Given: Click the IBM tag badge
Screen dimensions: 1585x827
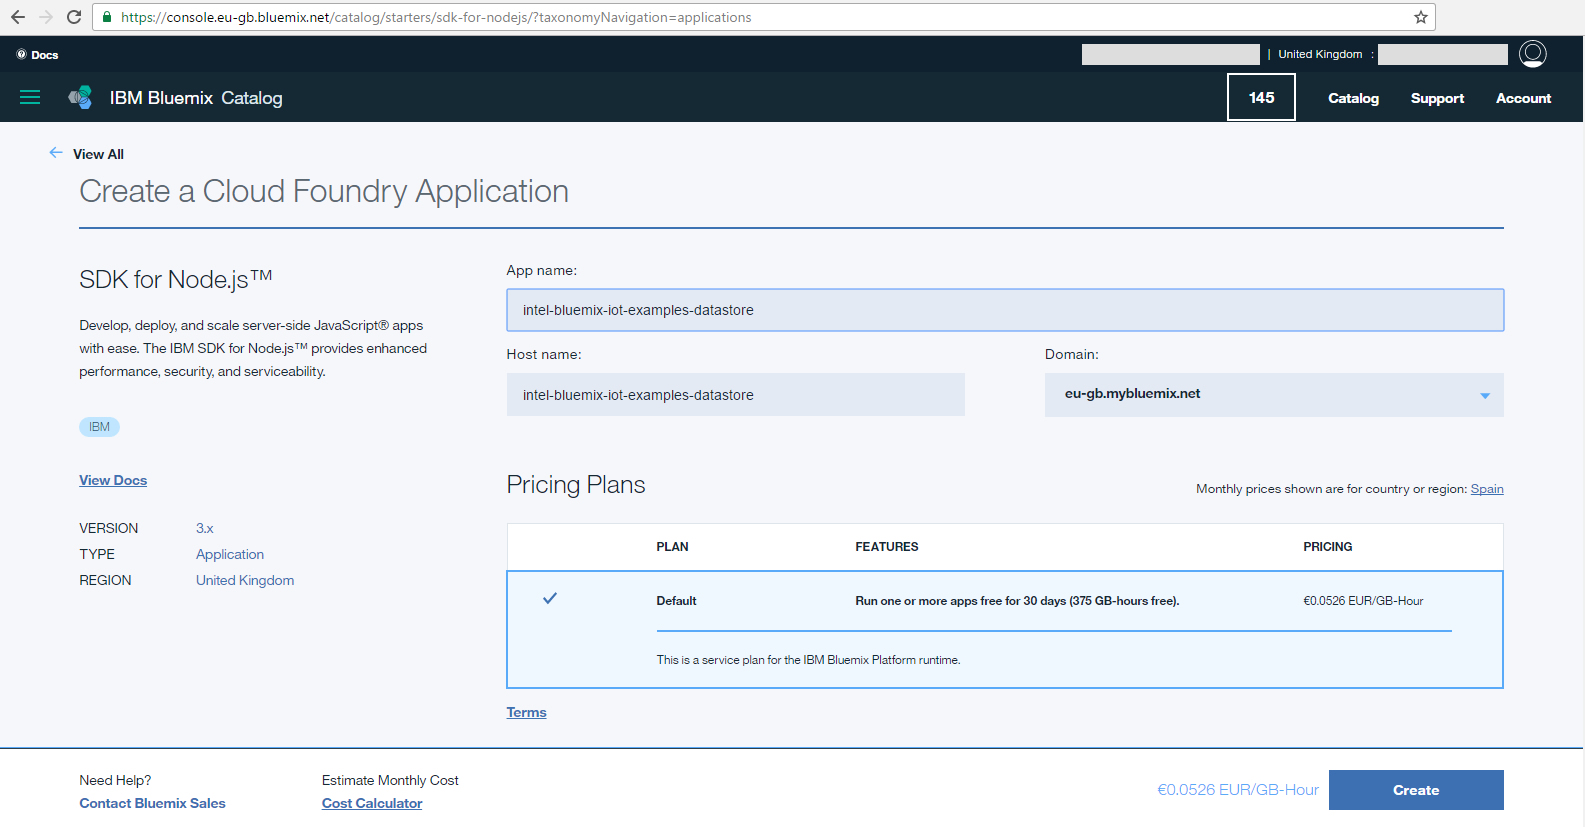Looking at the screenshot, I should (x=99, y=427).
